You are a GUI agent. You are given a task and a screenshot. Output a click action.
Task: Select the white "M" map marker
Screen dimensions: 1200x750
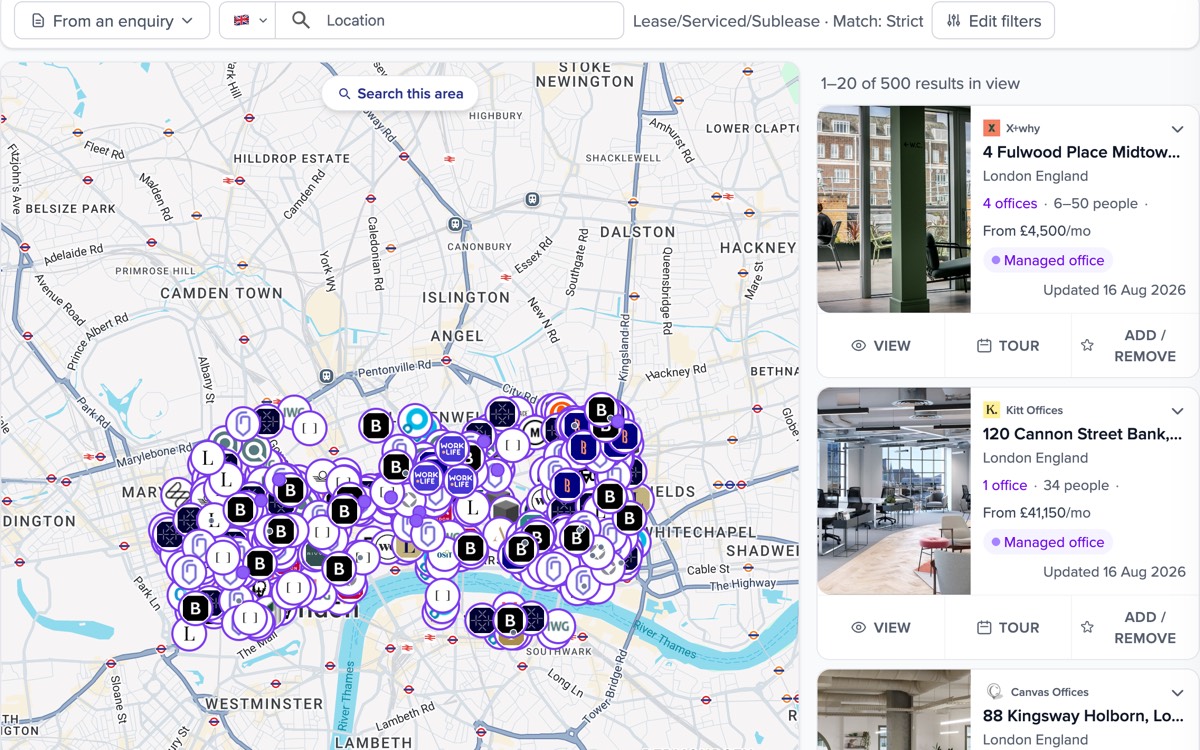tap(536, 433)
